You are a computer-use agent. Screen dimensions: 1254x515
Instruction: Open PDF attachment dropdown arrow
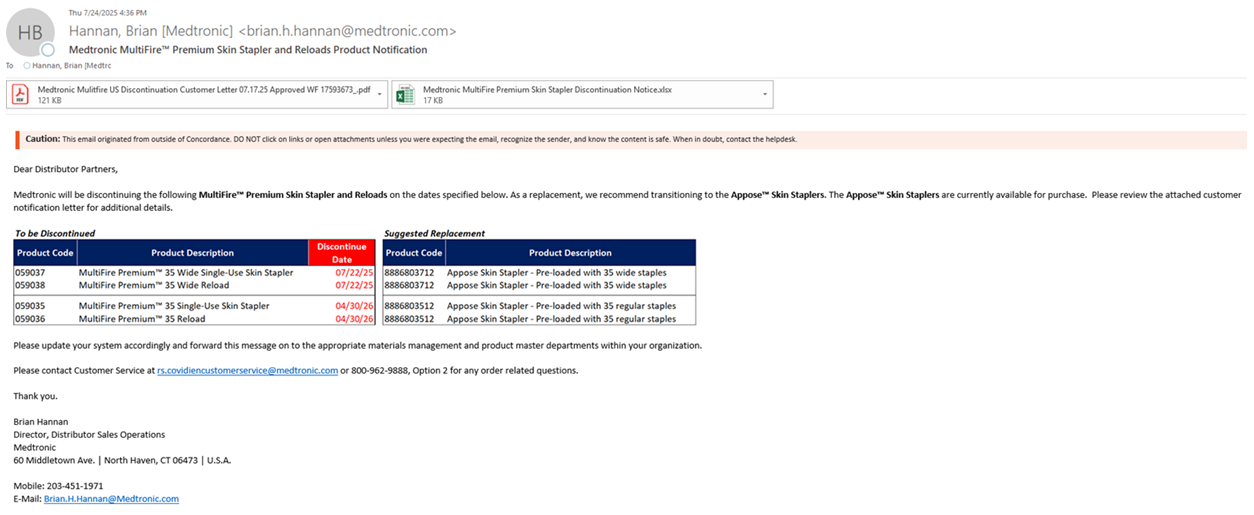coord(381,94)
